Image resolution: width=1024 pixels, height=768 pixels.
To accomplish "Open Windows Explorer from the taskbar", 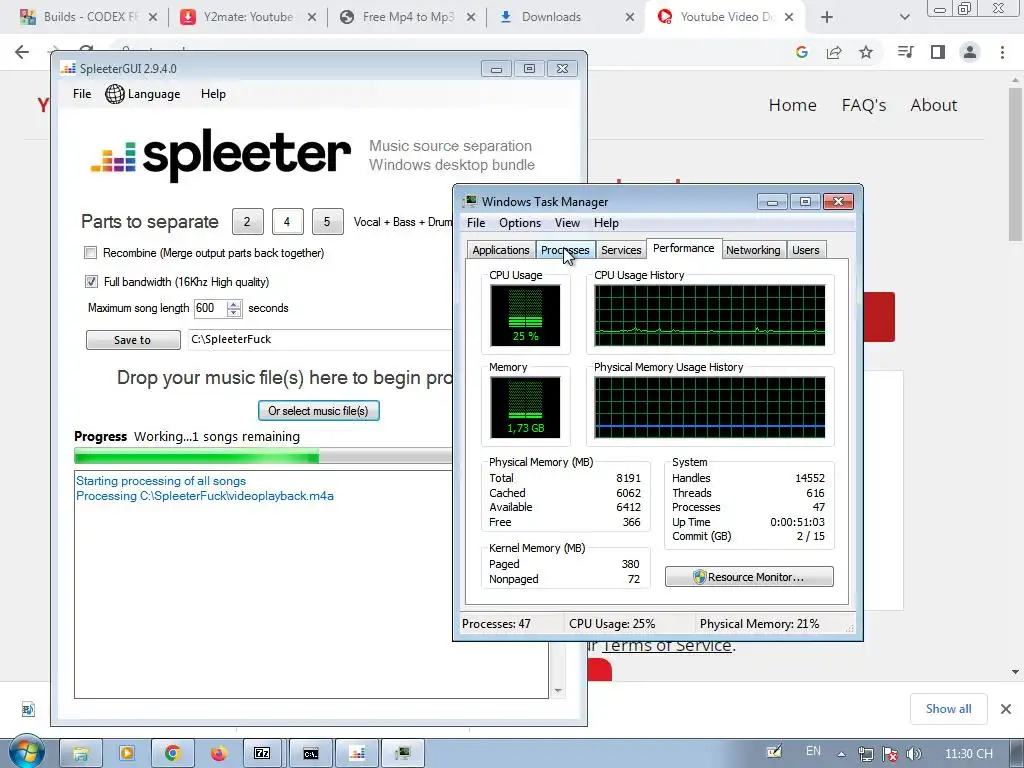I will tap(81, 754).
